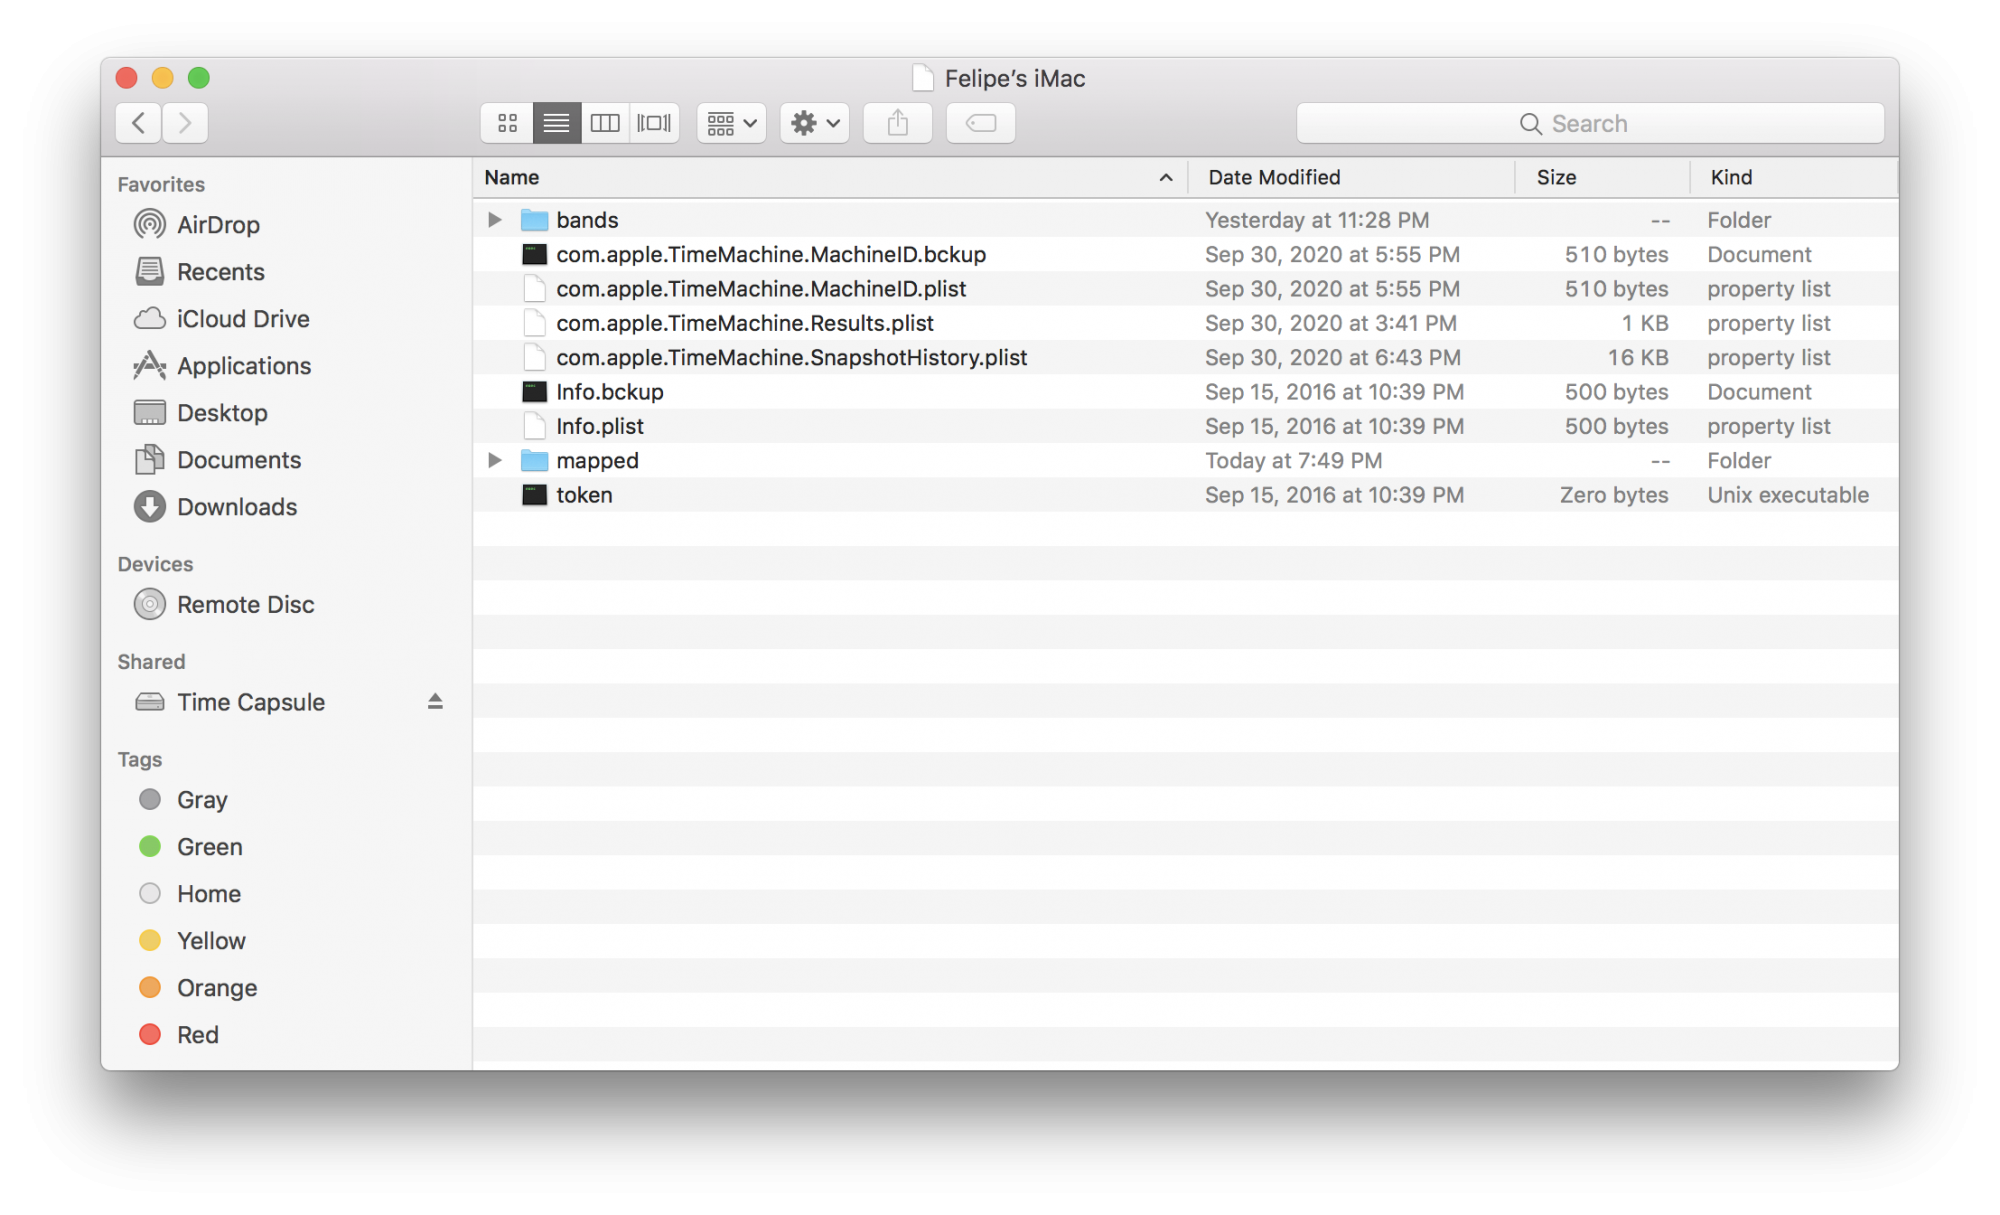This screenshot has width=2000, height=1215.
Task: Click the Sep 30, 2020 at 6:43 PM date
Action: 1333,357
